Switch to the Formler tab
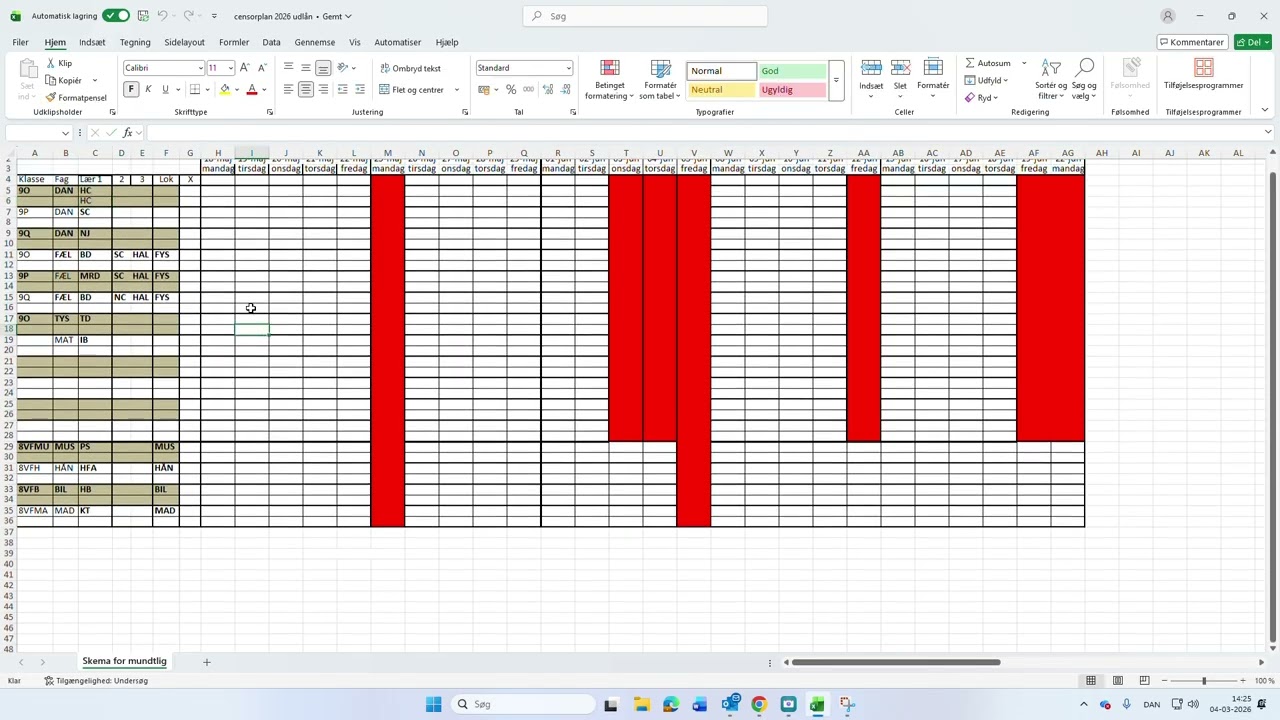This screenshot has height=720, width=1280. pyautogui.click(x=234, y=42)
